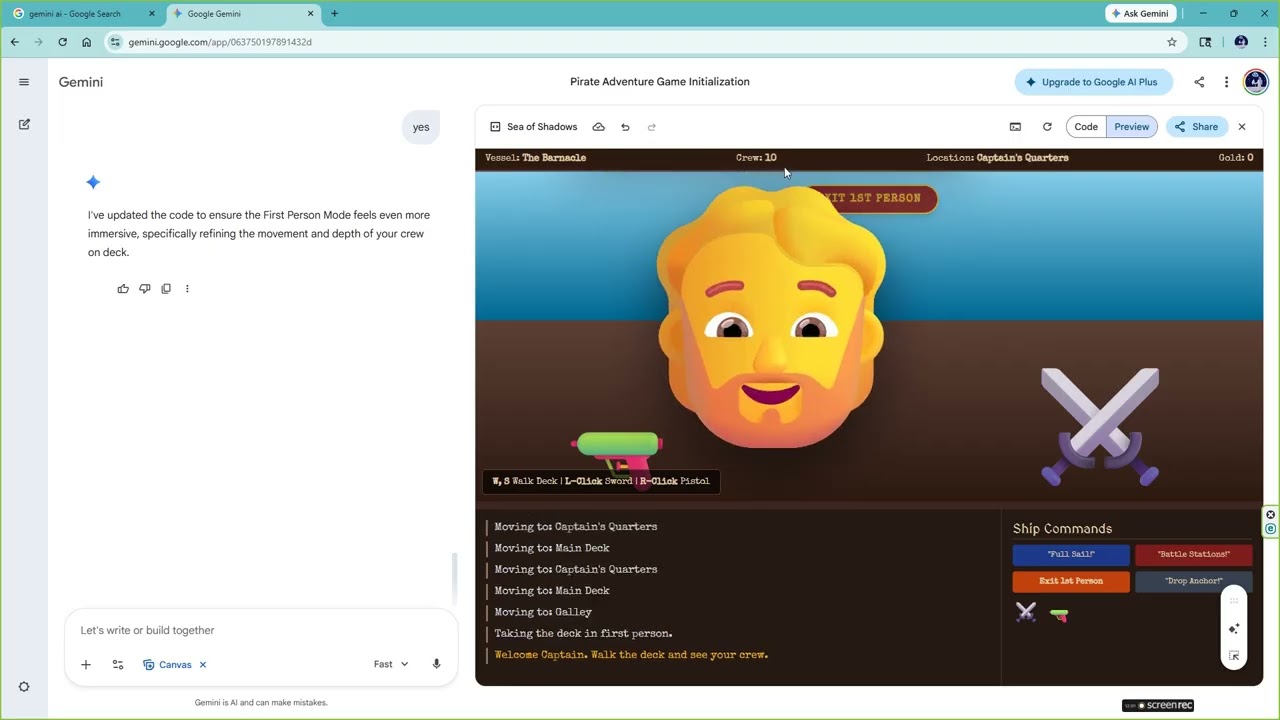Image resolution: width=1280 pixels, height=720 pixels.
Task: Open the Chrome side panel icon
Action: pyautogui.click(x=1205, y=42)
